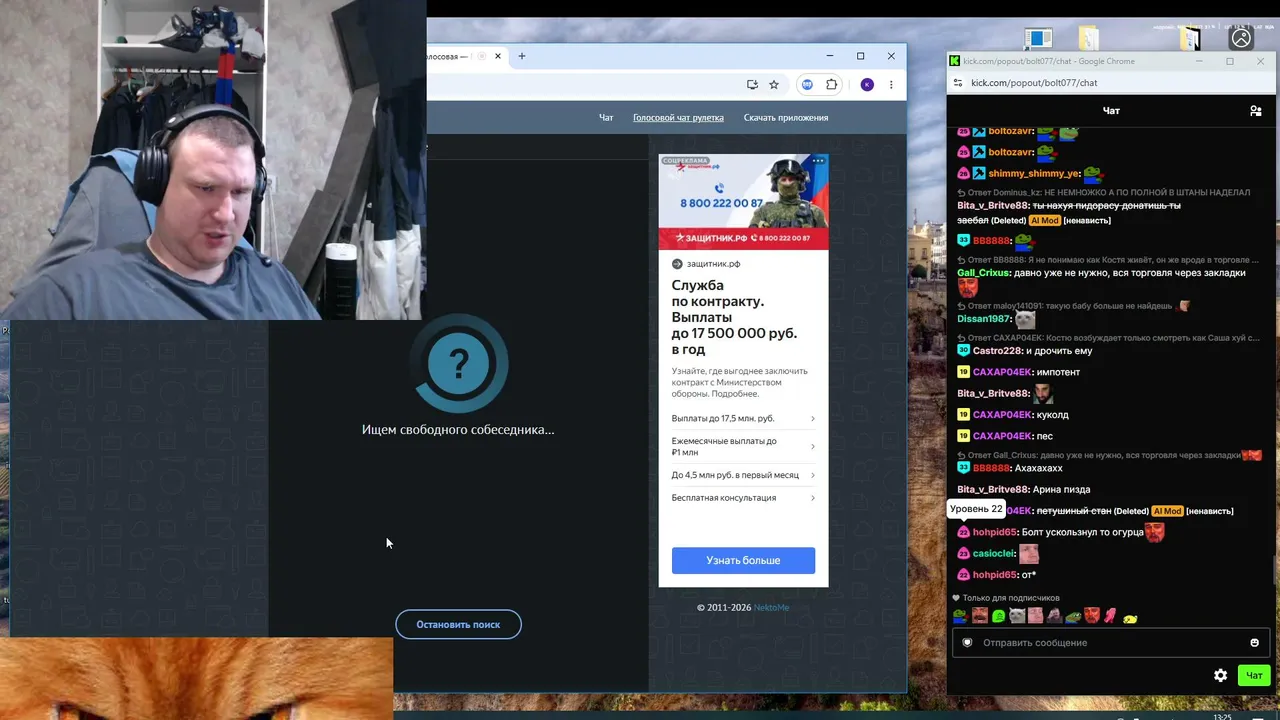The image size is (1280, 720).
Task: Expand Выплаты до 17,5 млн. руб. row
Action: pos(743,418)
